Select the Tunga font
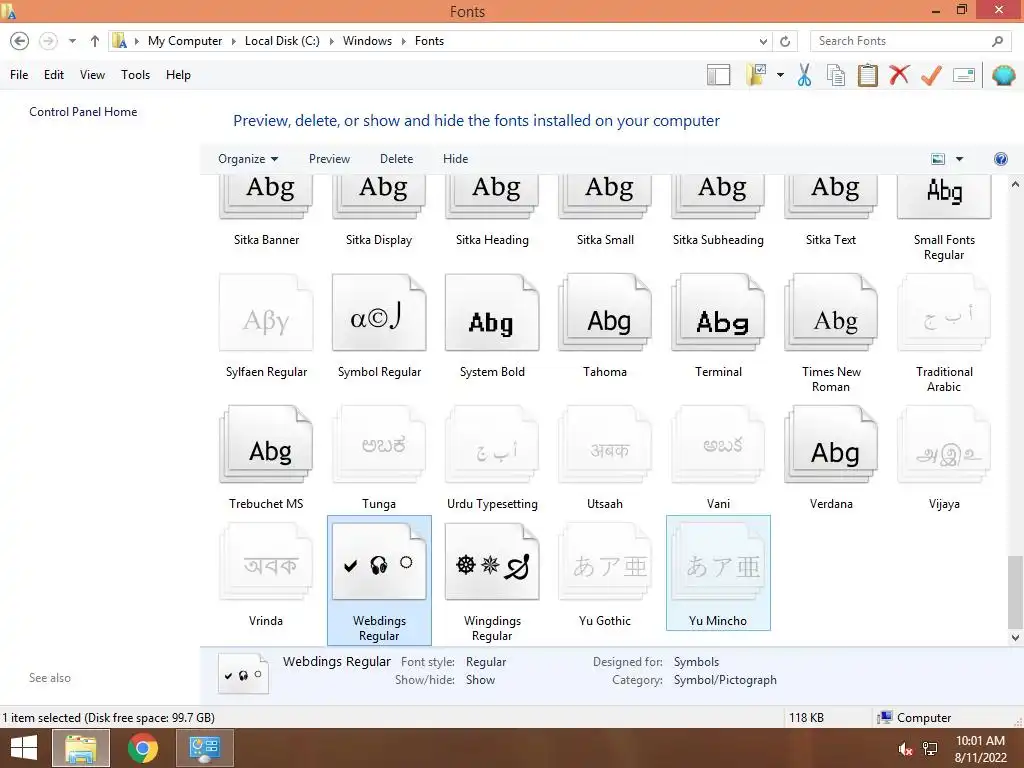Viewport: 1024px width, 768px height. (379, 458)
